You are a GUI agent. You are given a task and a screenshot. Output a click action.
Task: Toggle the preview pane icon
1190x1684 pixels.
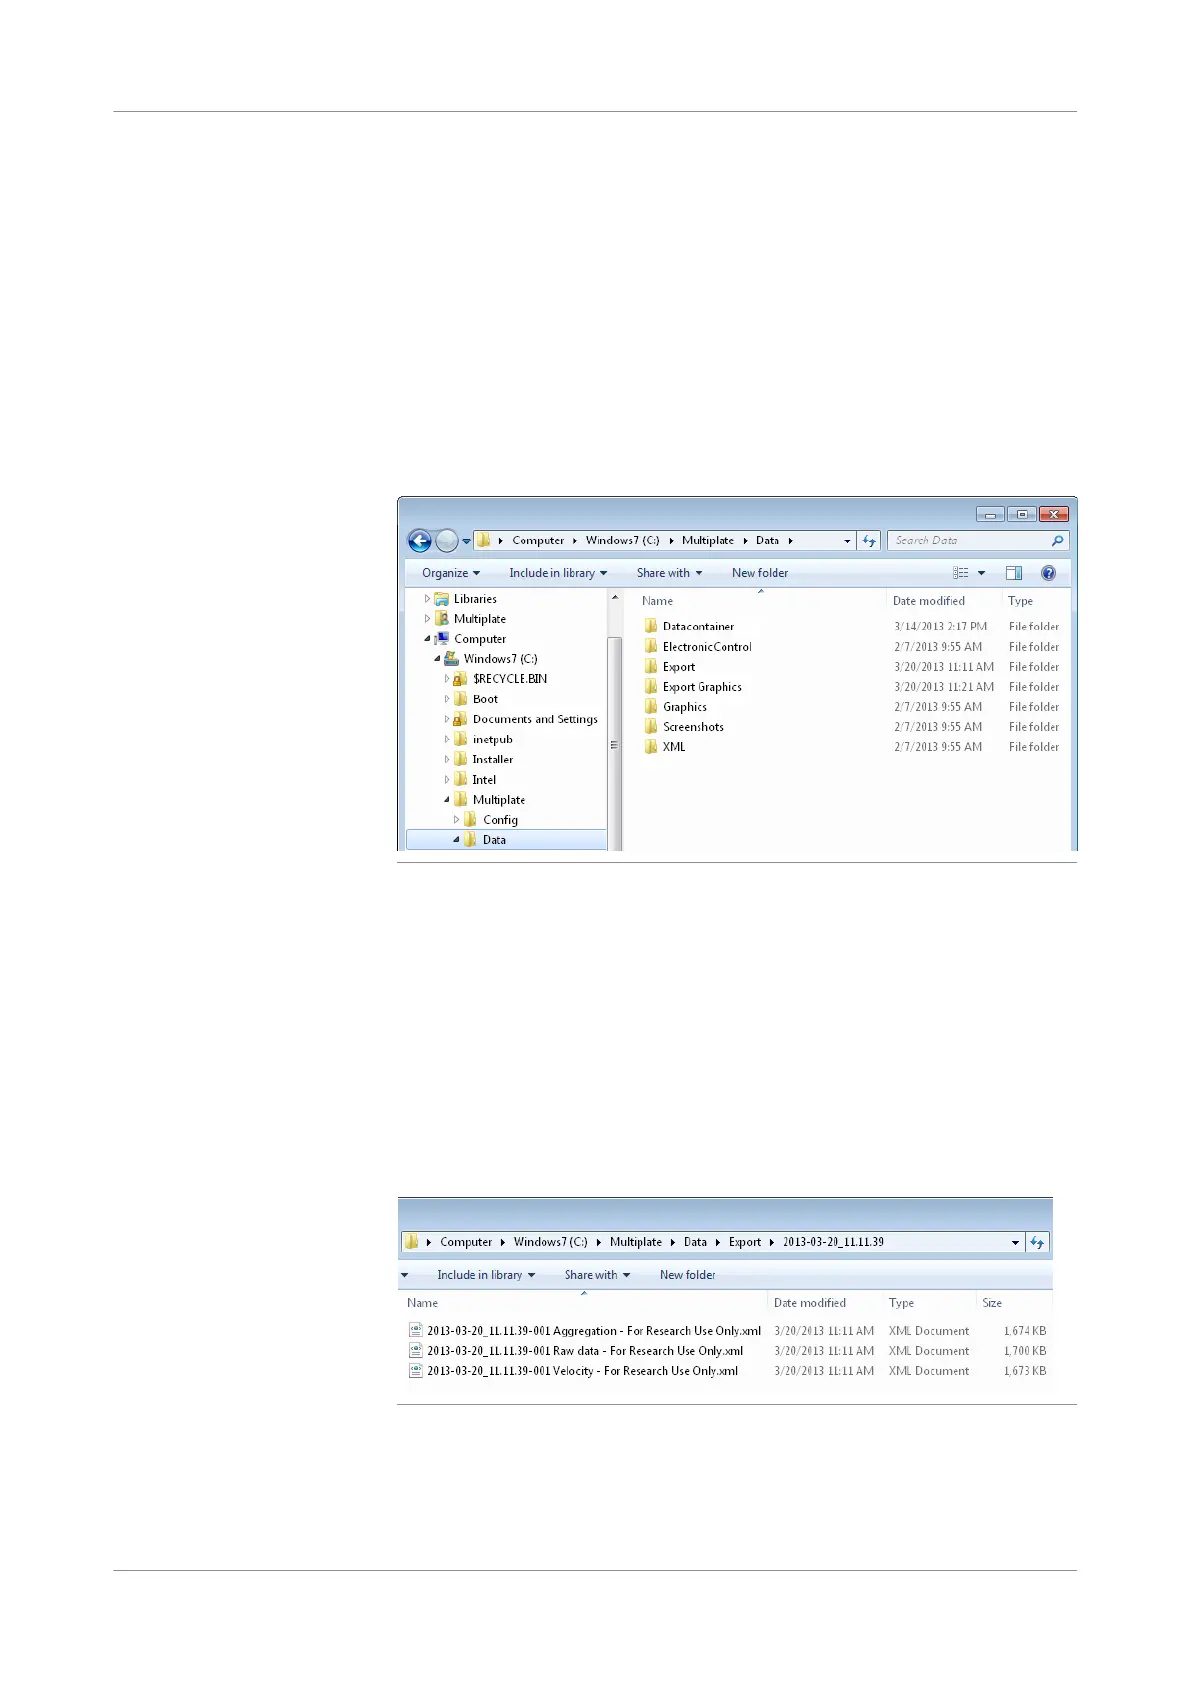(1014, 573)
